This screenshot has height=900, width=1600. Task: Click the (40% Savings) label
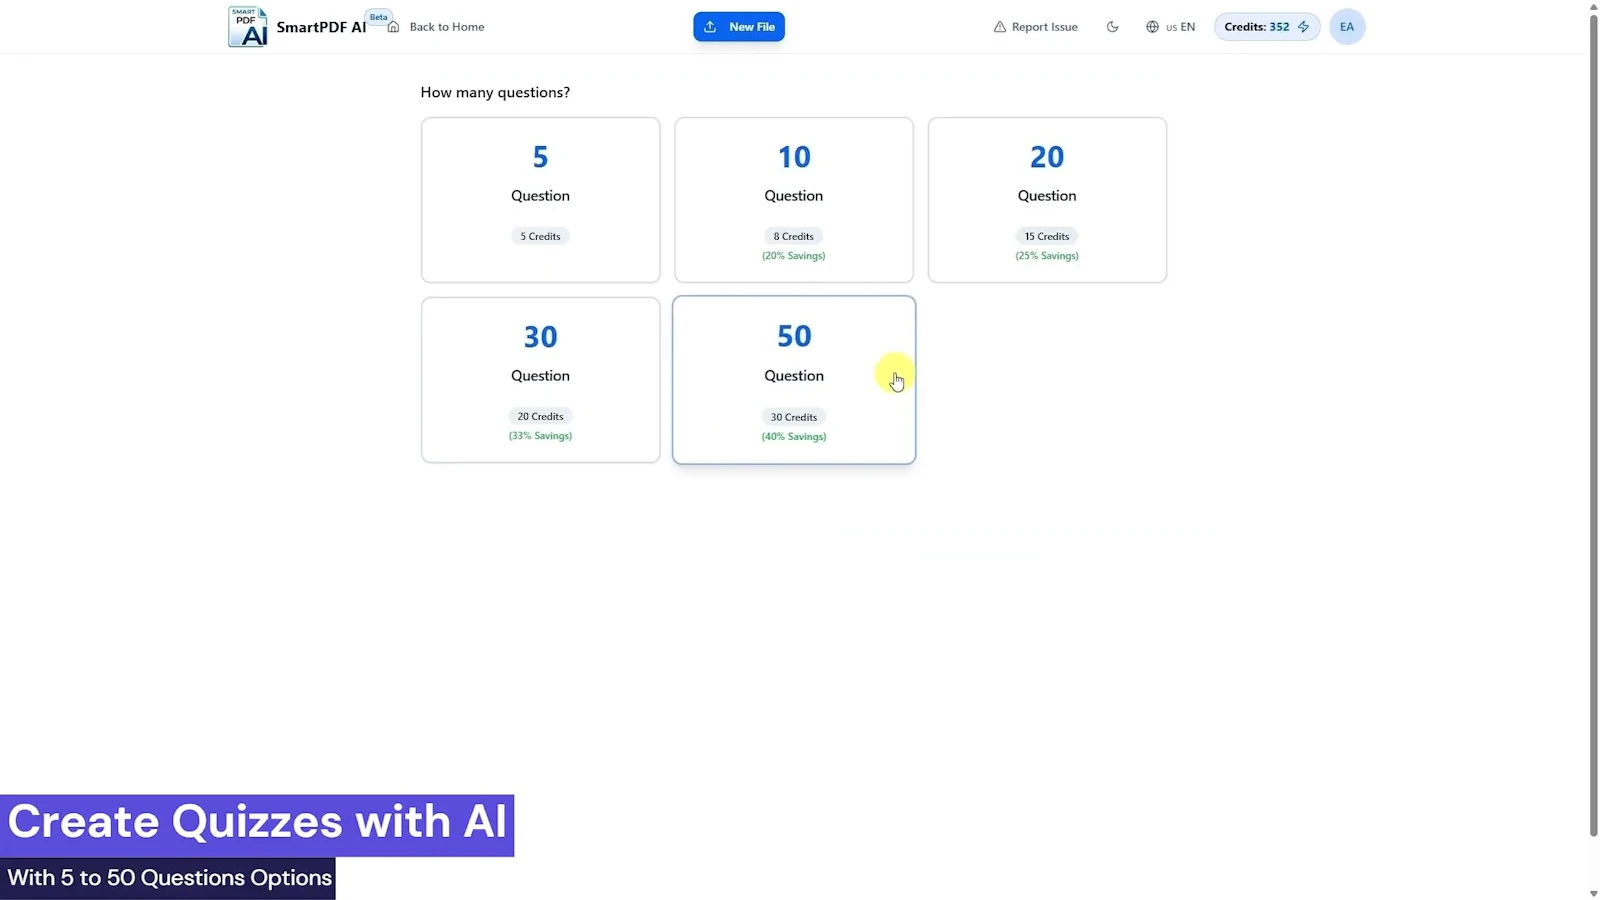(794, 437)
